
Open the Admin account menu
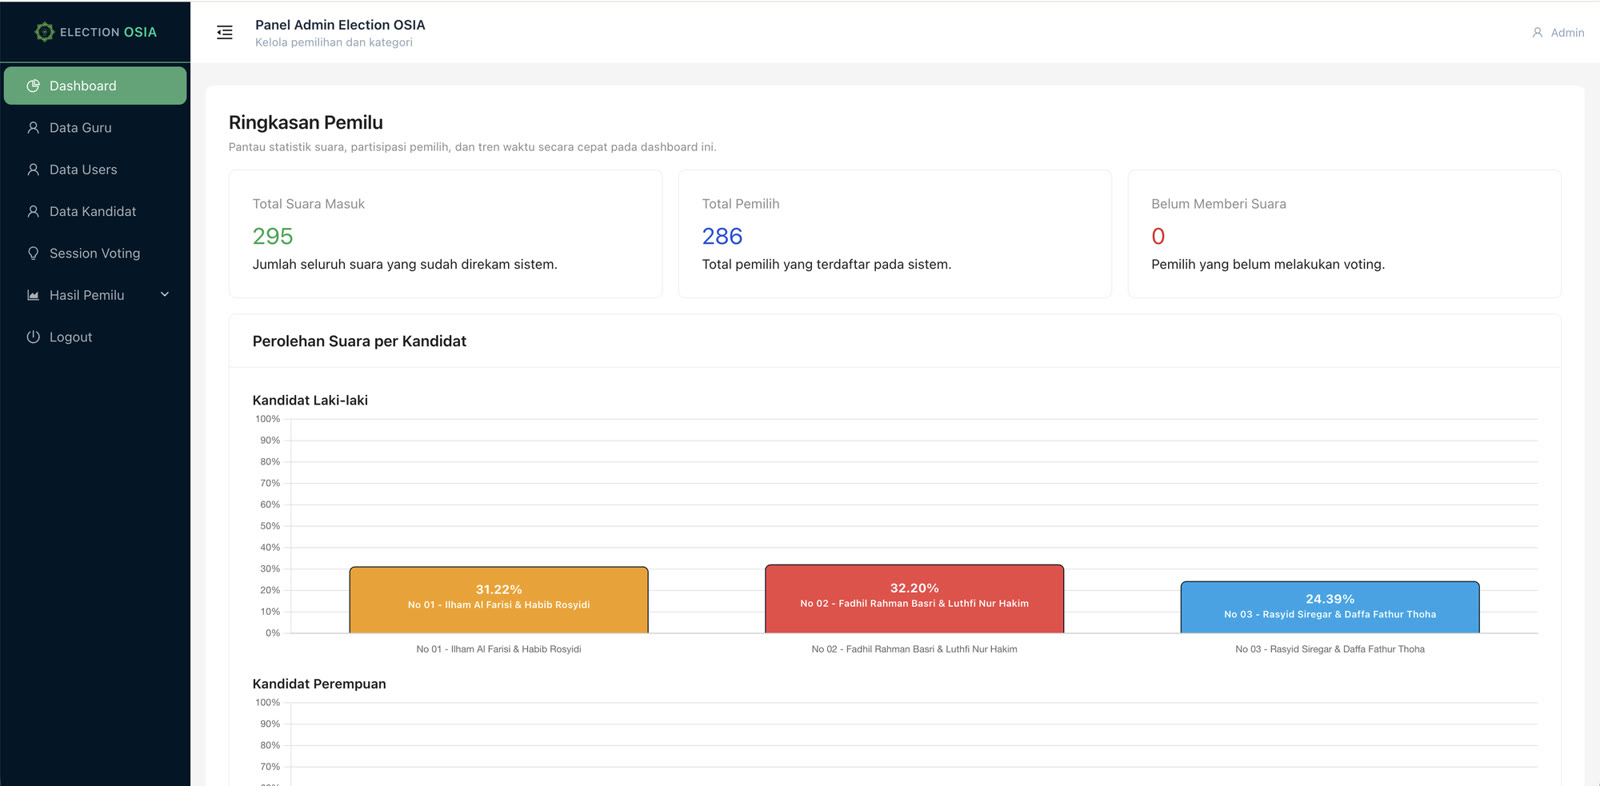point(1558,33)
